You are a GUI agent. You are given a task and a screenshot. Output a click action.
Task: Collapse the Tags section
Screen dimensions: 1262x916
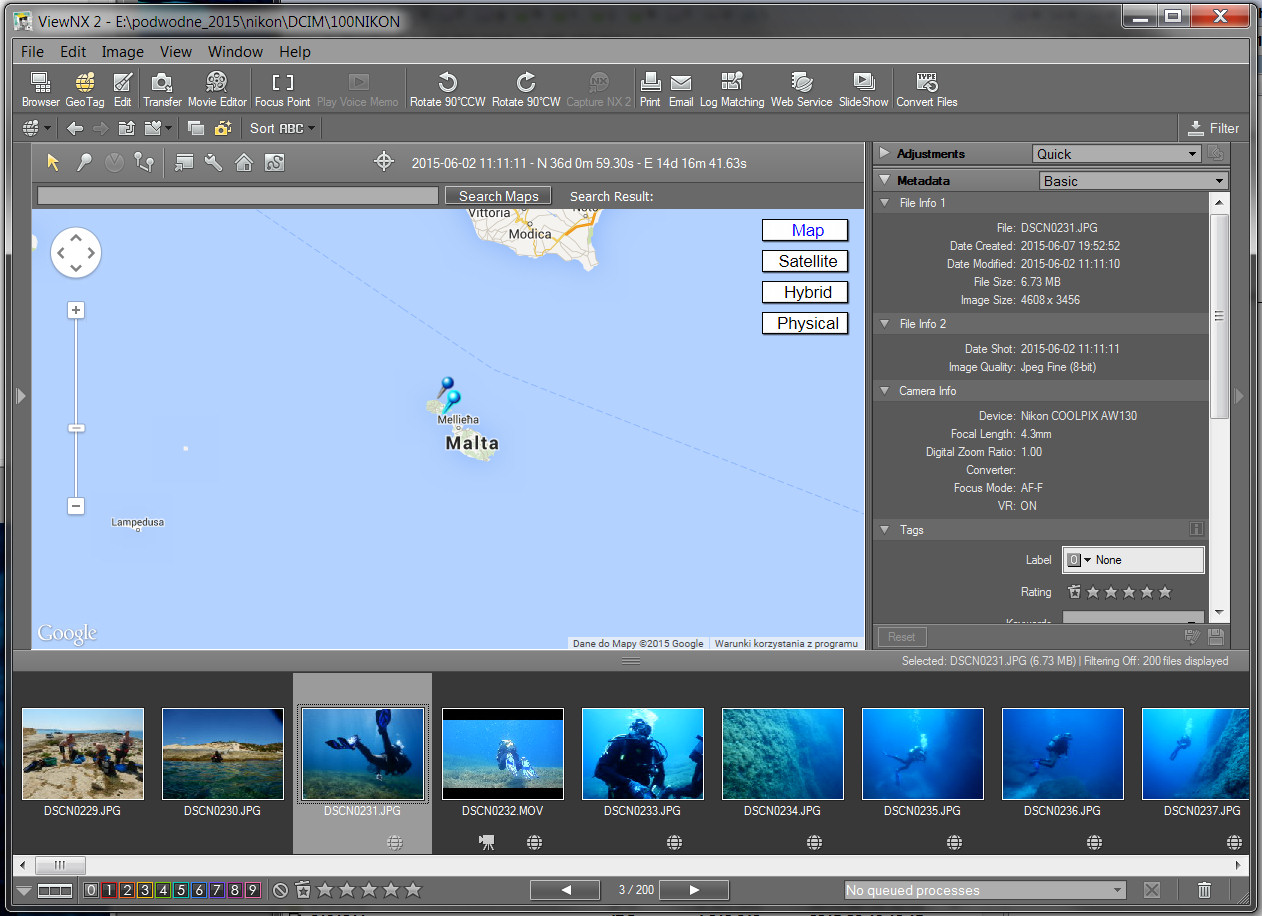(x=884, y=530)
